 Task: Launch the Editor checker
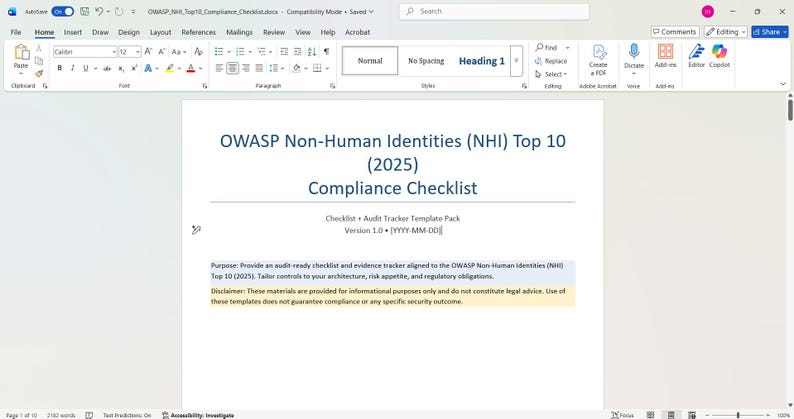point(696,56)
